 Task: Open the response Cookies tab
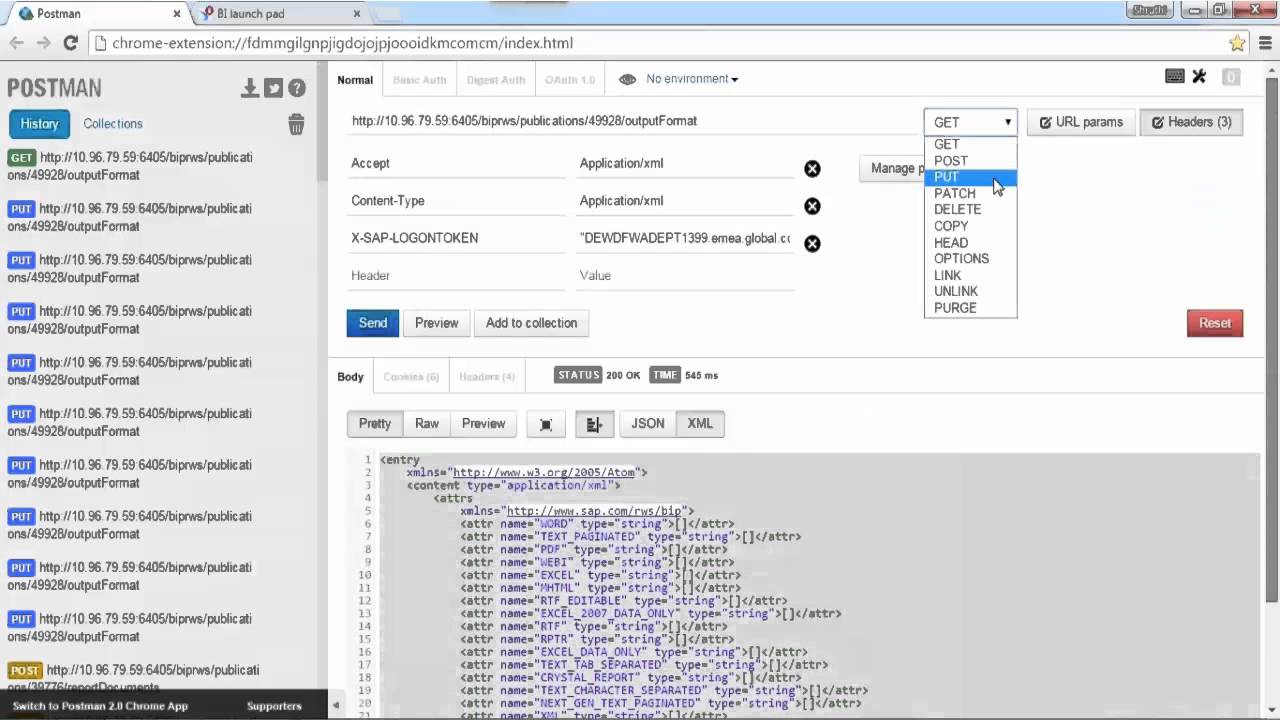[411, 377]
